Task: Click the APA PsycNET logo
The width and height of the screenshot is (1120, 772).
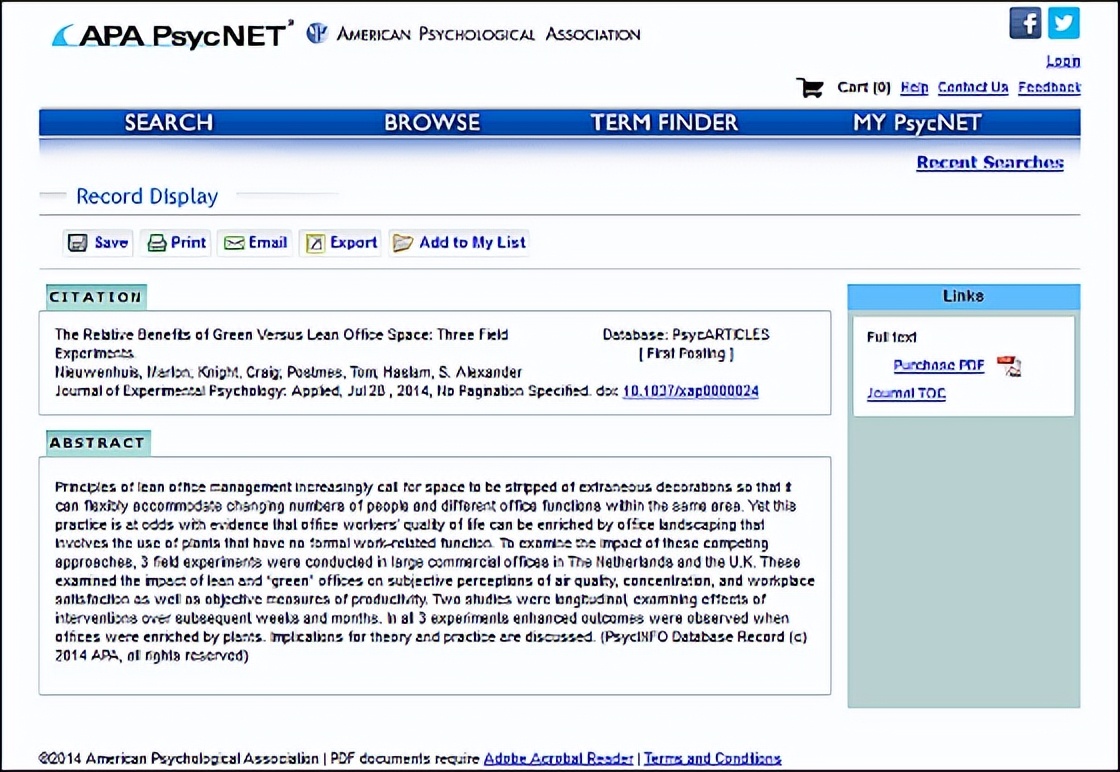Action: (172, 34)
